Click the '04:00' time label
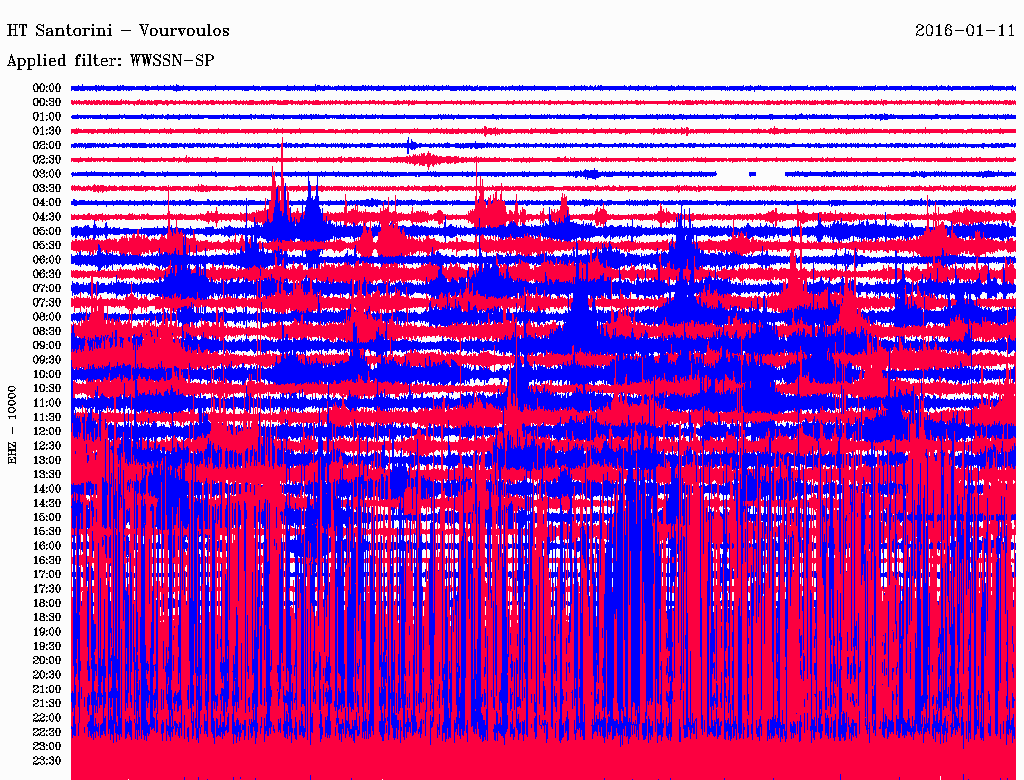This screenshot has height=780, width=1024. 47,203
